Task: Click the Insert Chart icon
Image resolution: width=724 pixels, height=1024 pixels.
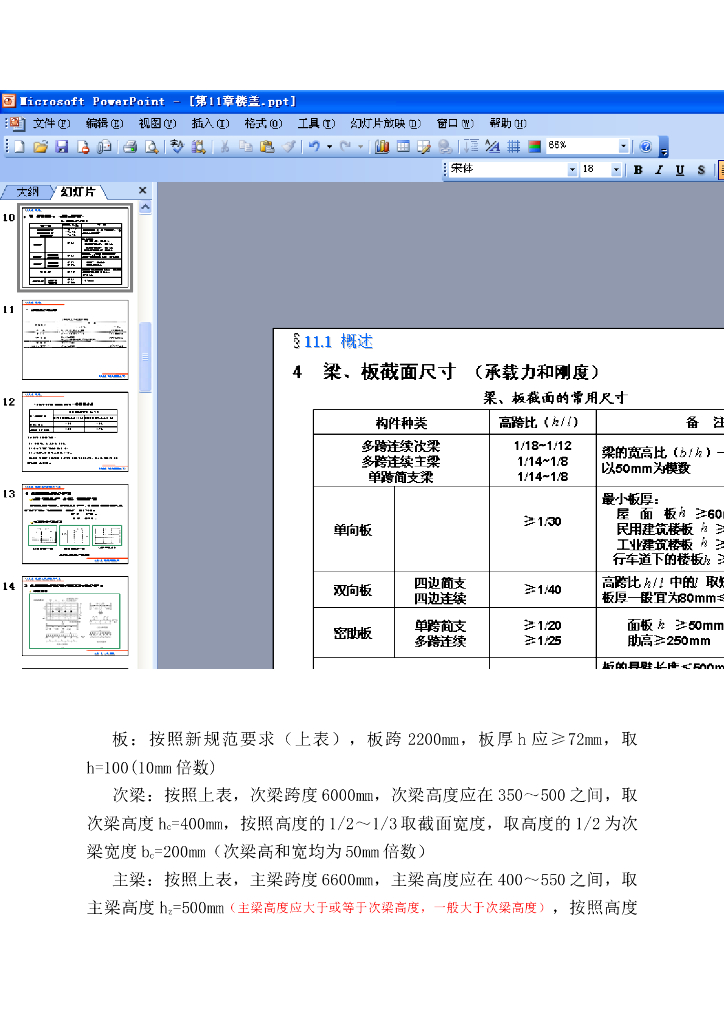Action: (x=382, y=147)
